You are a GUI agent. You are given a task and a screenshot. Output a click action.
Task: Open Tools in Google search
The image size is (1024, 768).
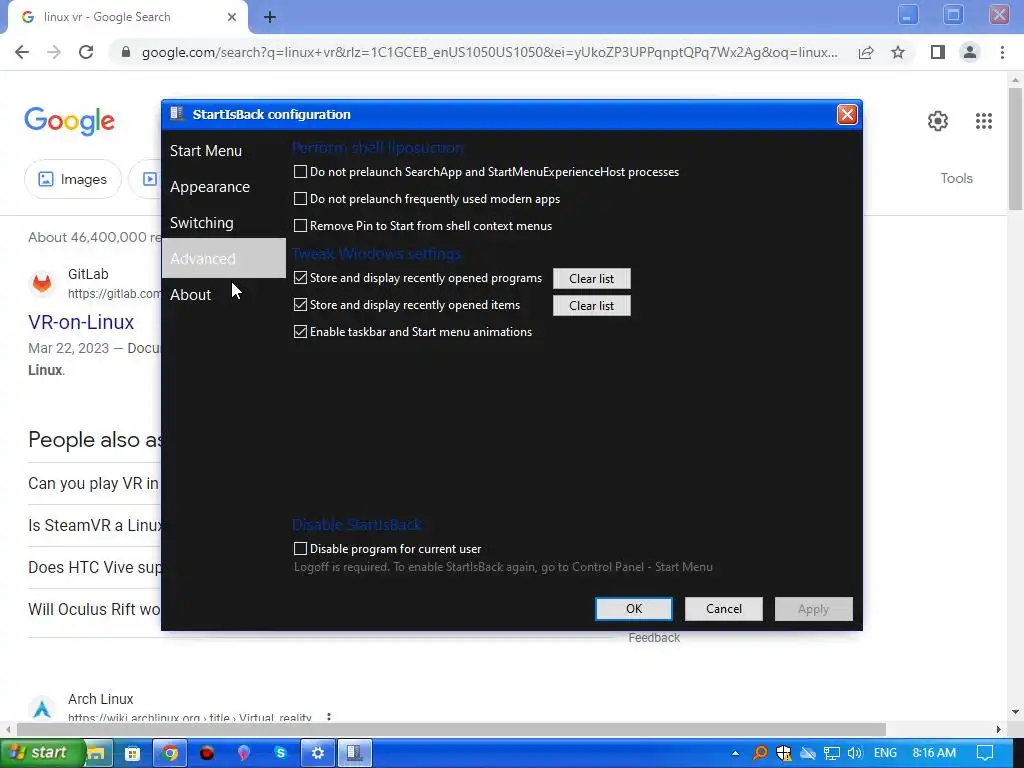956,178
